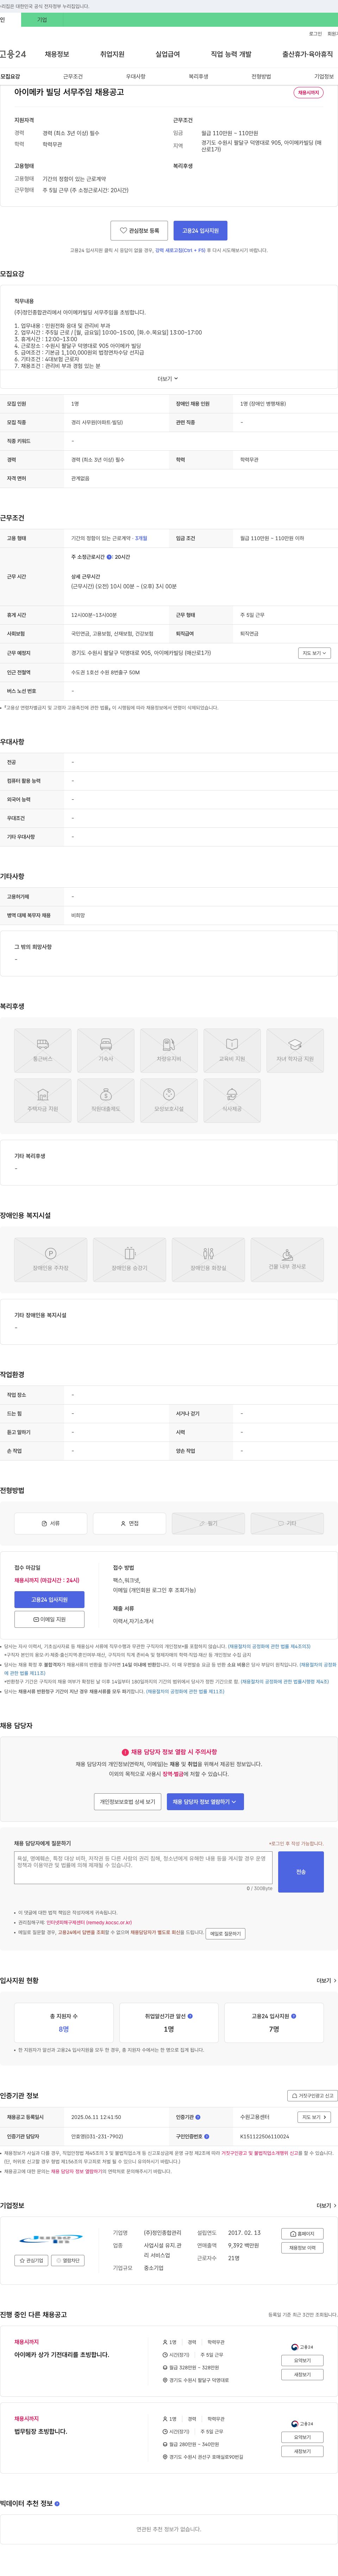Click the info icon beside 인증기관
338x2576 pixels.
[x=198, y=2117]
